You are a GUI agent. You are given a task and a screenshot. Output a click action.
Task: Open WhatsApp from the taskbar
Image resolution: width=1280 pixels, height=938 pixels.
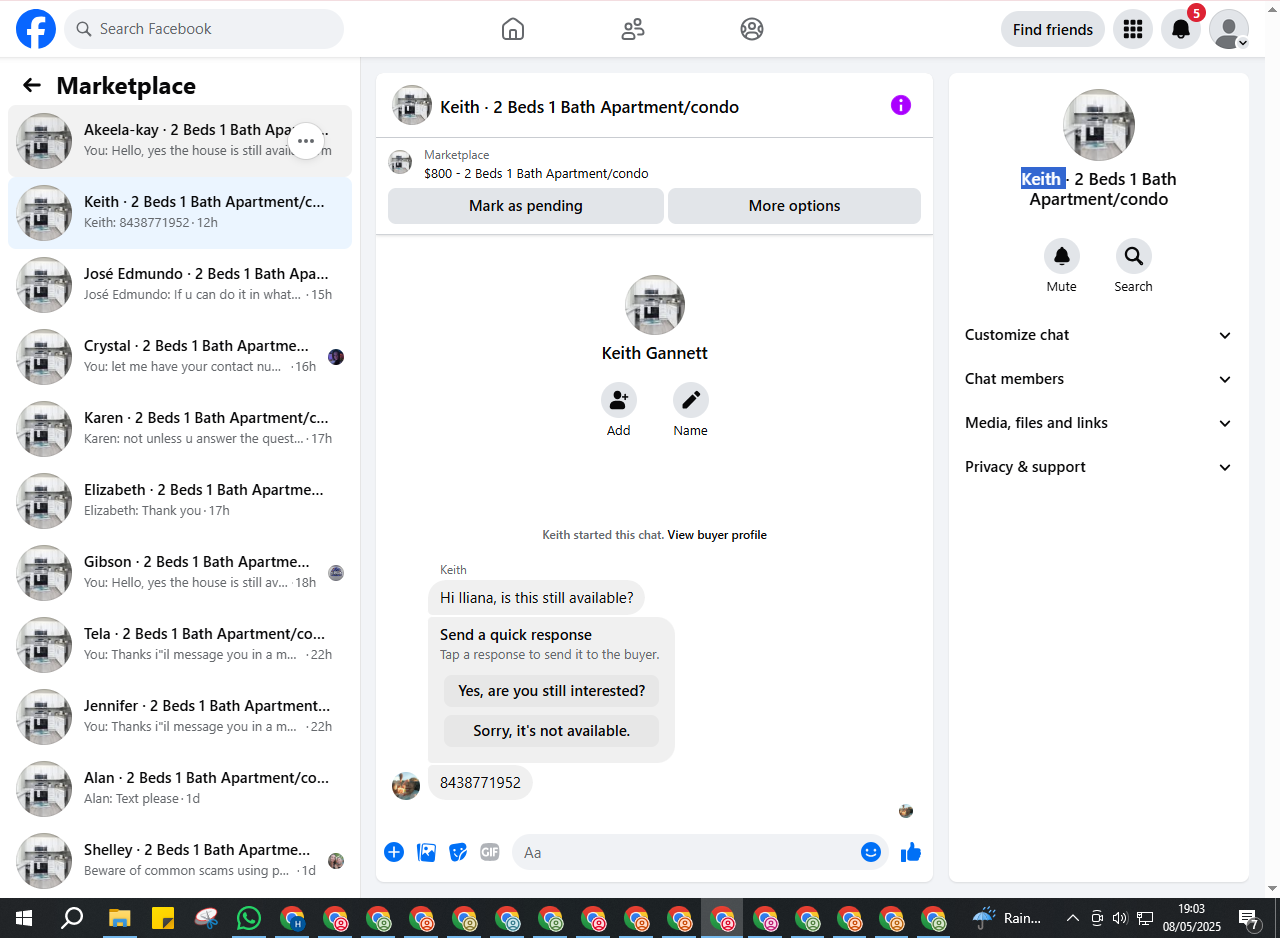tap(249, 918)
